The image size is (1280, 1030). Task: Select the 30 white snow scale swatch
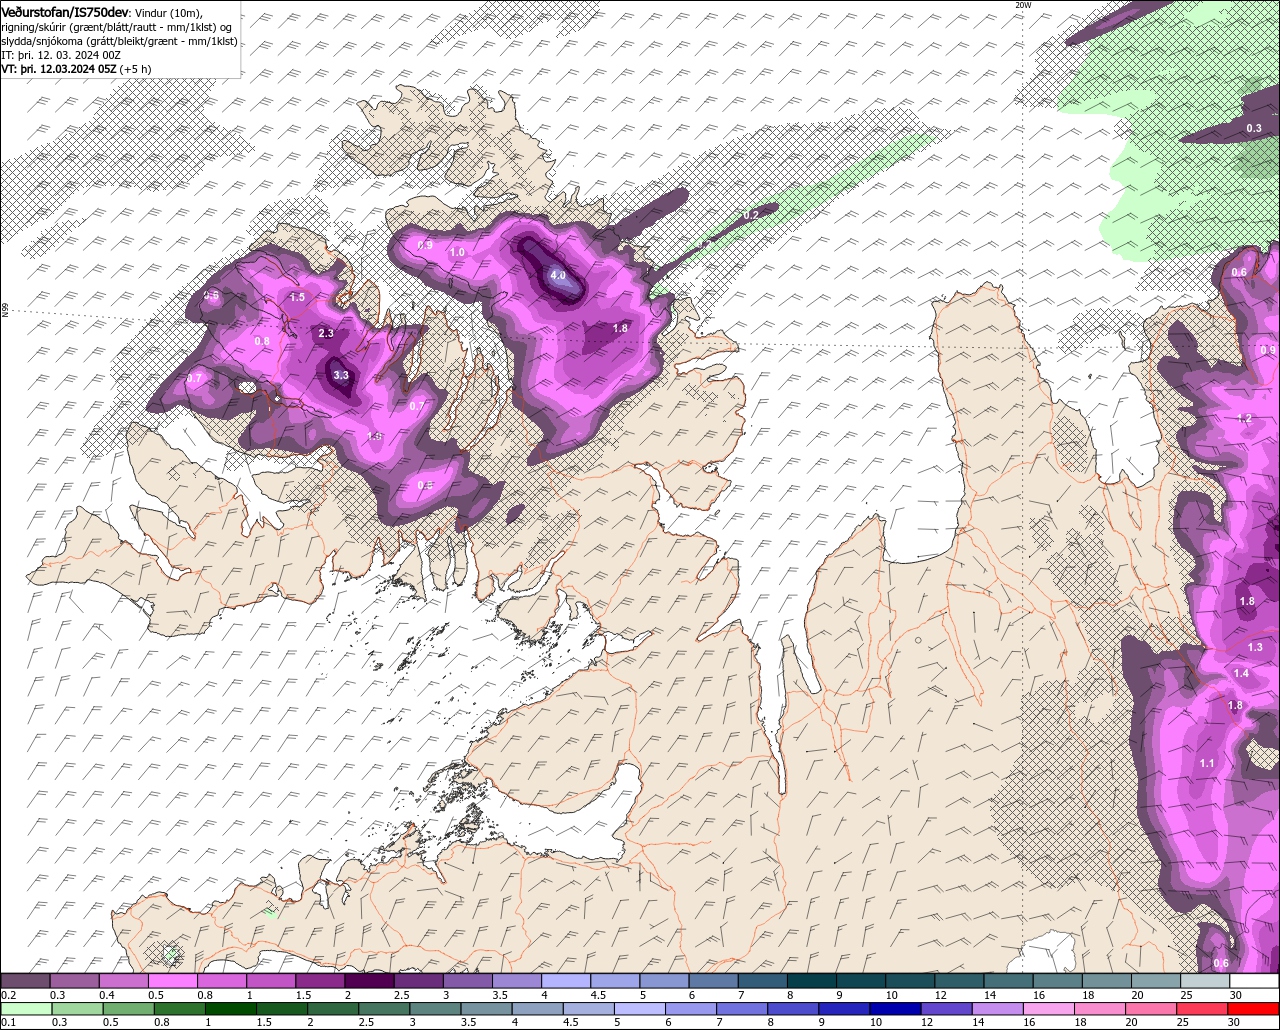click(1254, 981)
